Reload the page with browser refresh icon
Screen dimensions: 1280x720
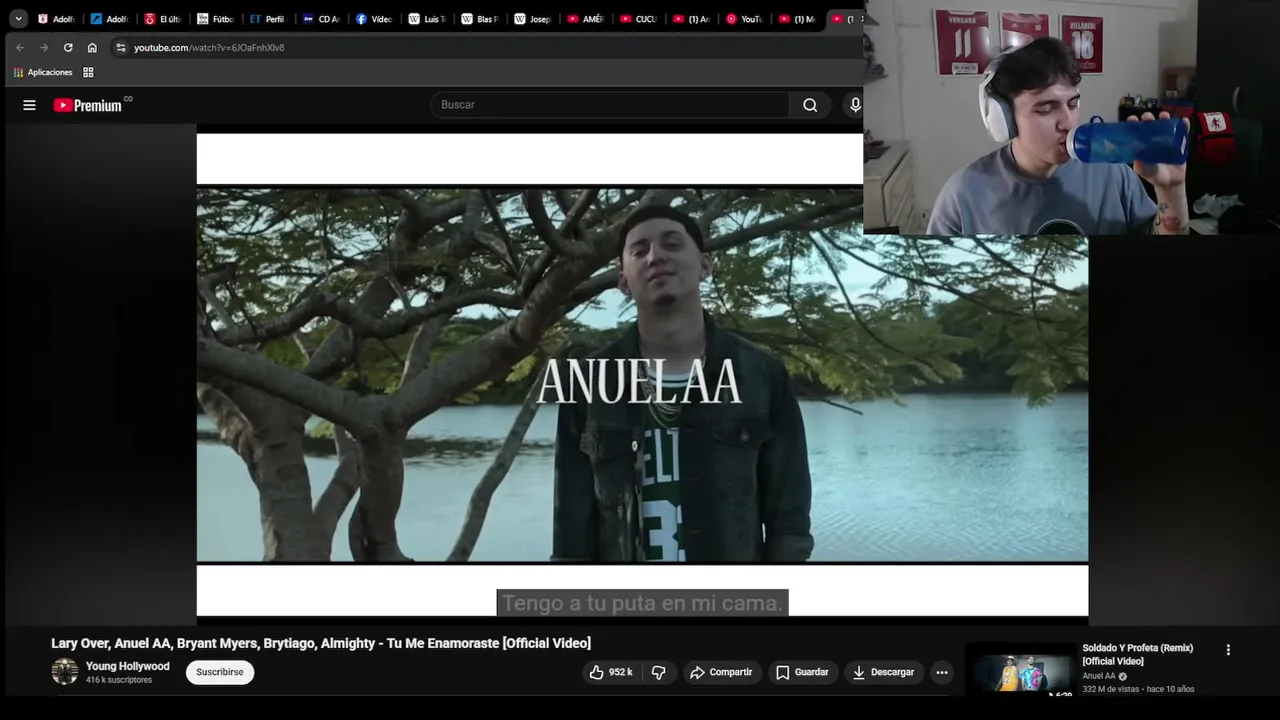(x=68, y=47)
